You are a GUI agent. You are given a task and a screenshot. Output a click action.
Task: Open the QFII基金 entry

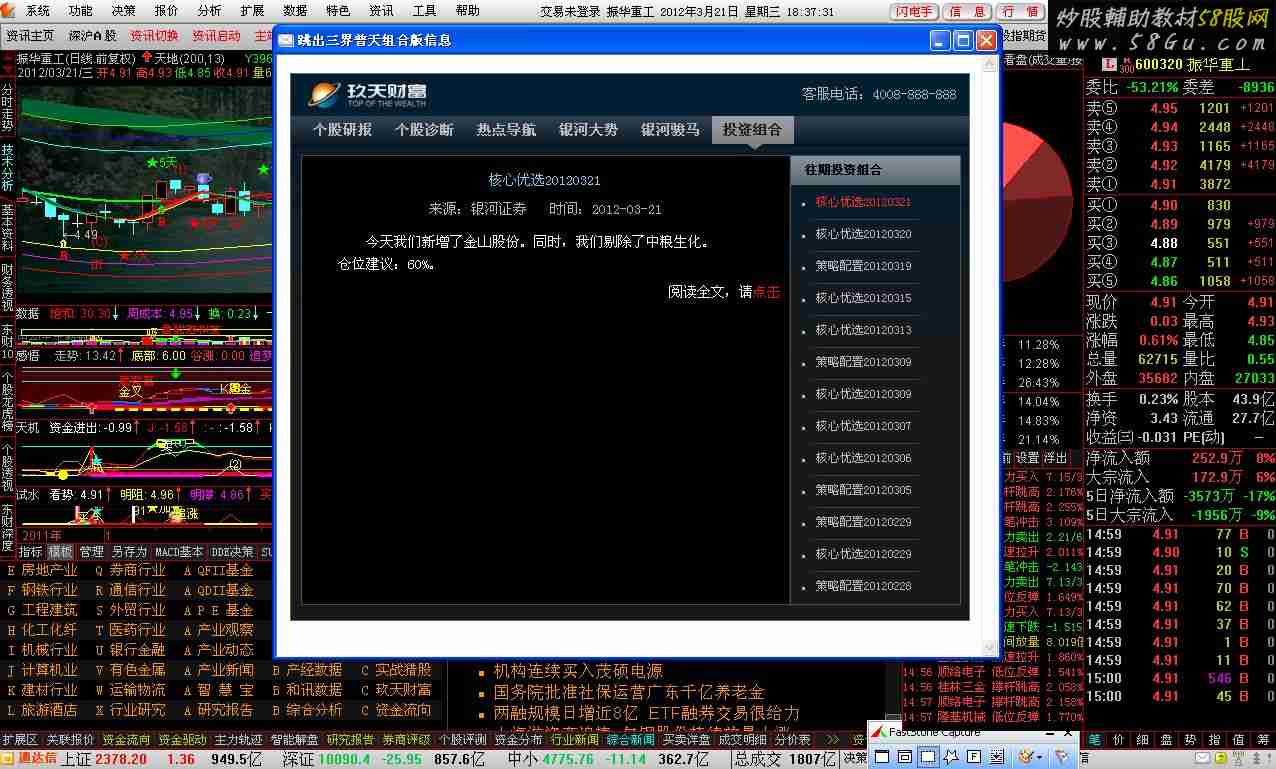[x=225, y=570]
